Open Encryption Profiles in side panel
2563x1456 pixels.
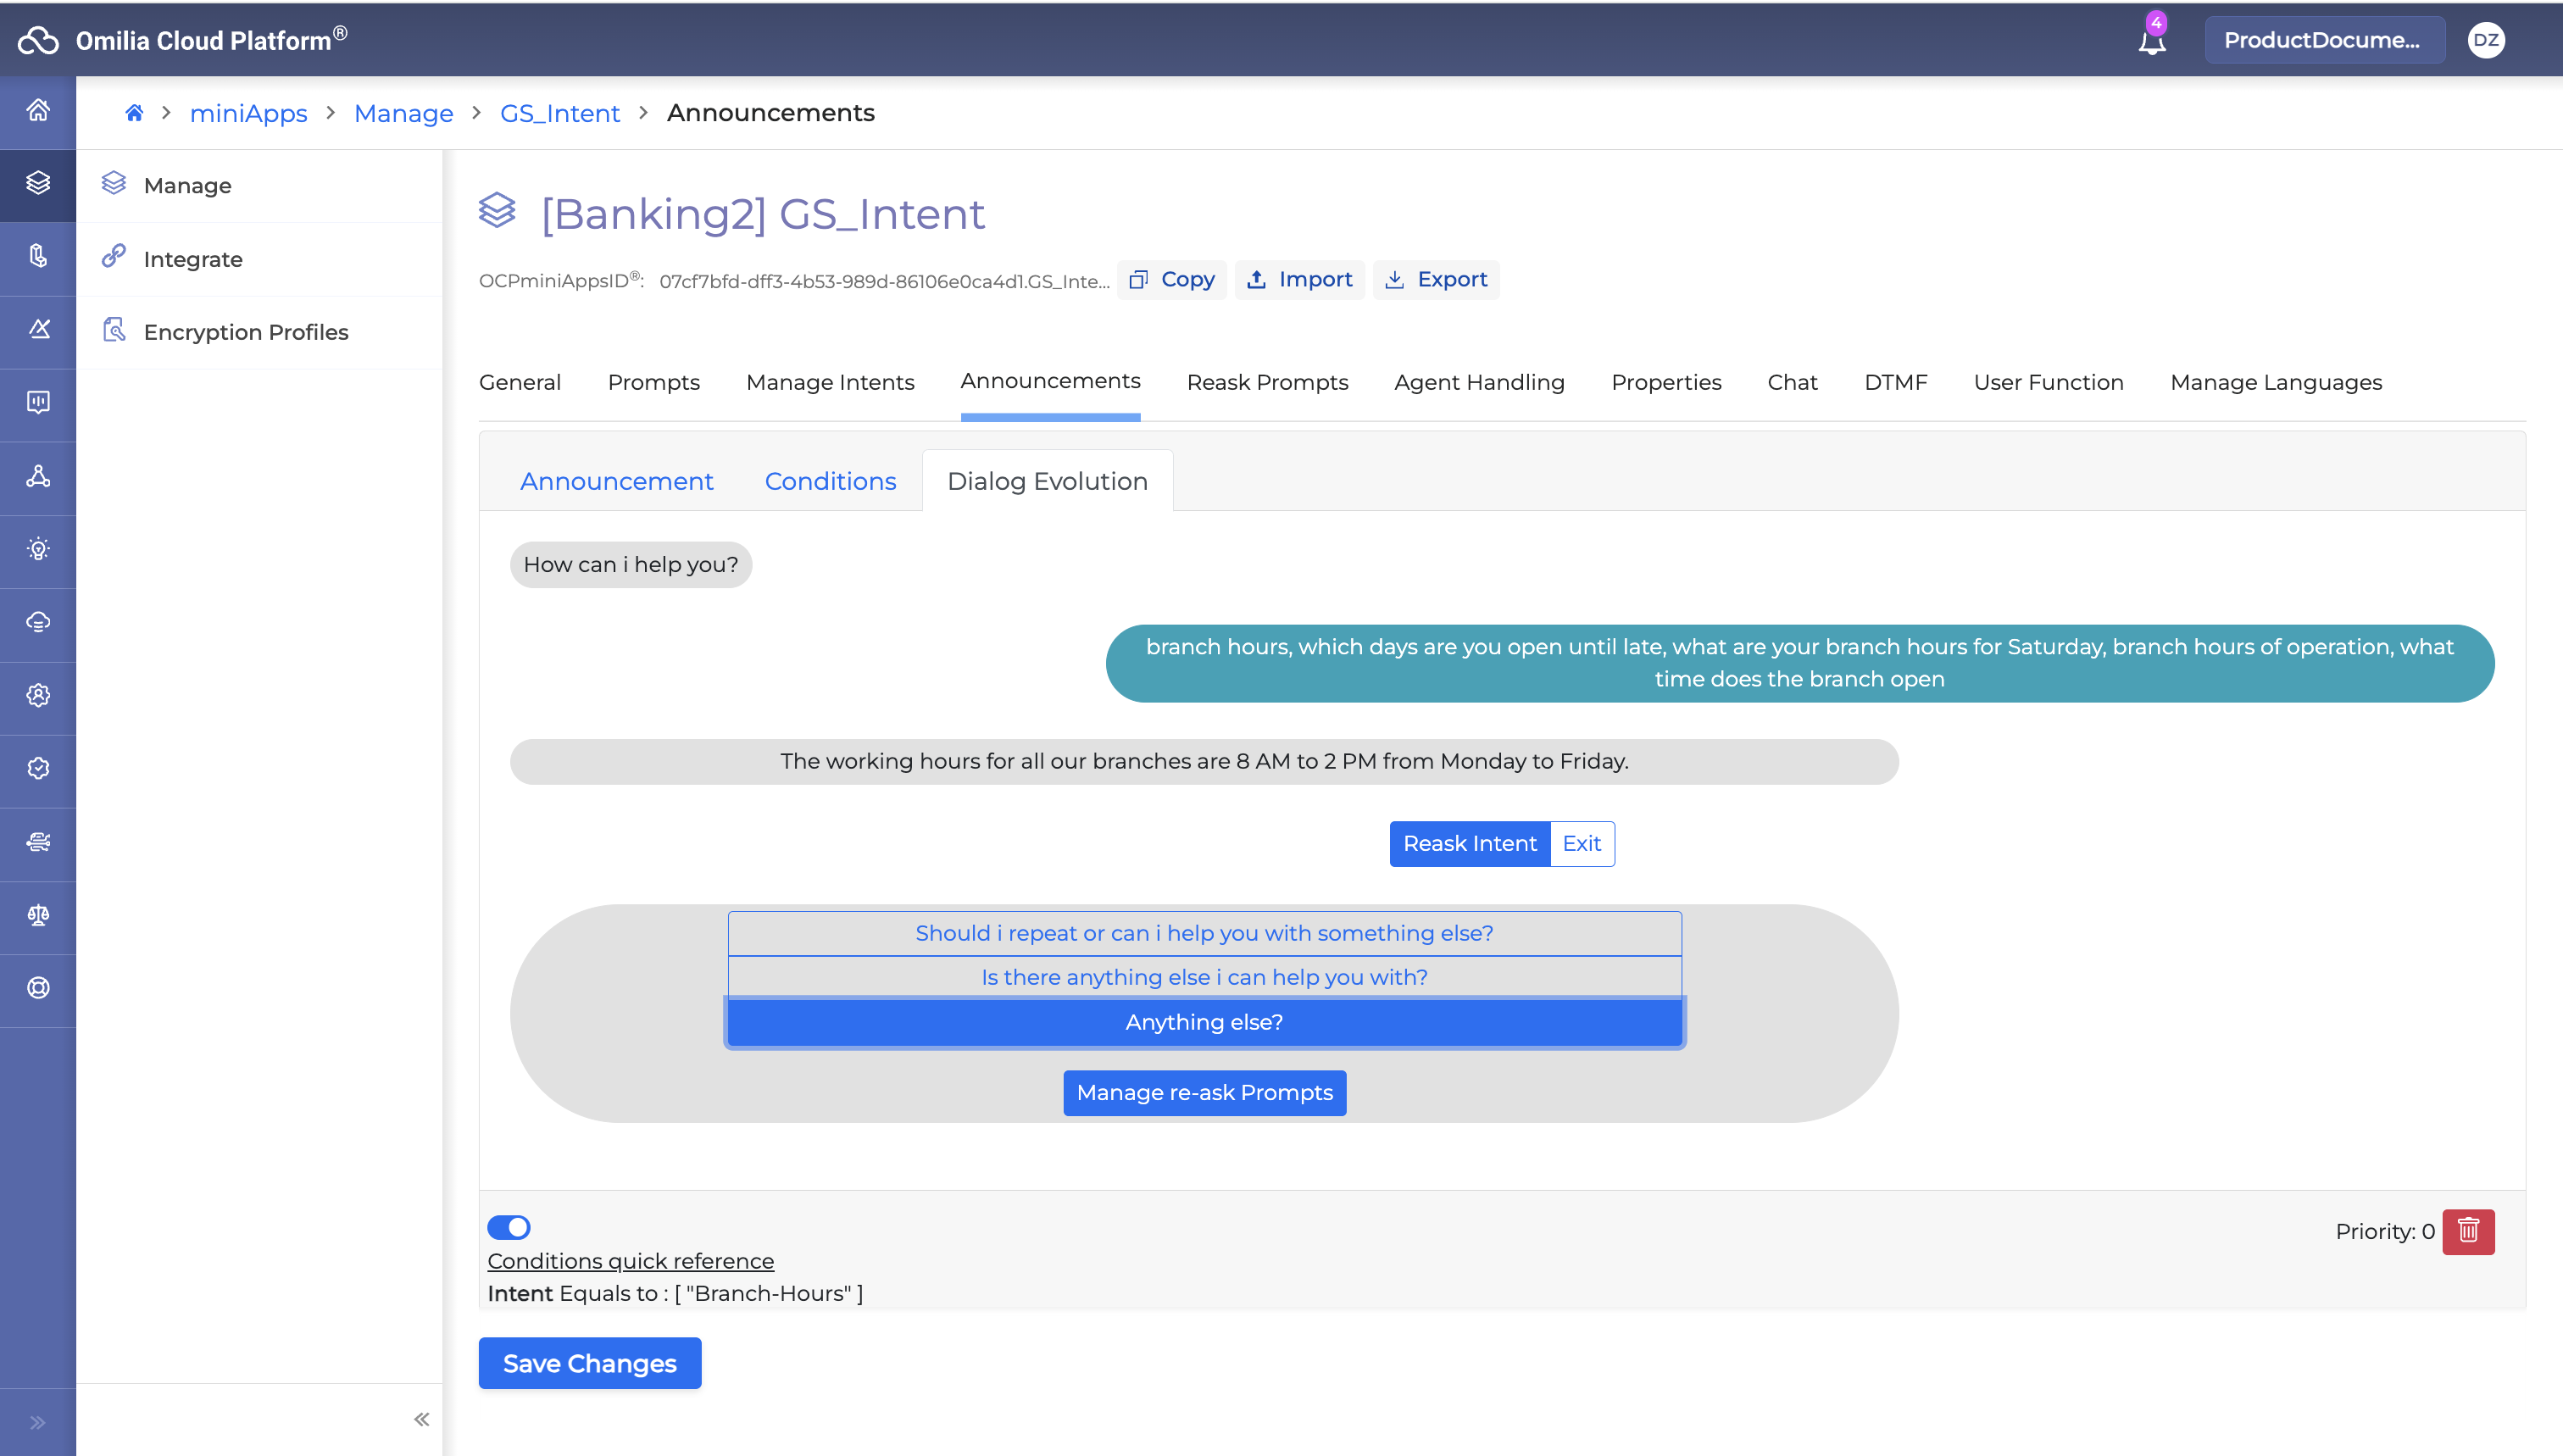246,332
